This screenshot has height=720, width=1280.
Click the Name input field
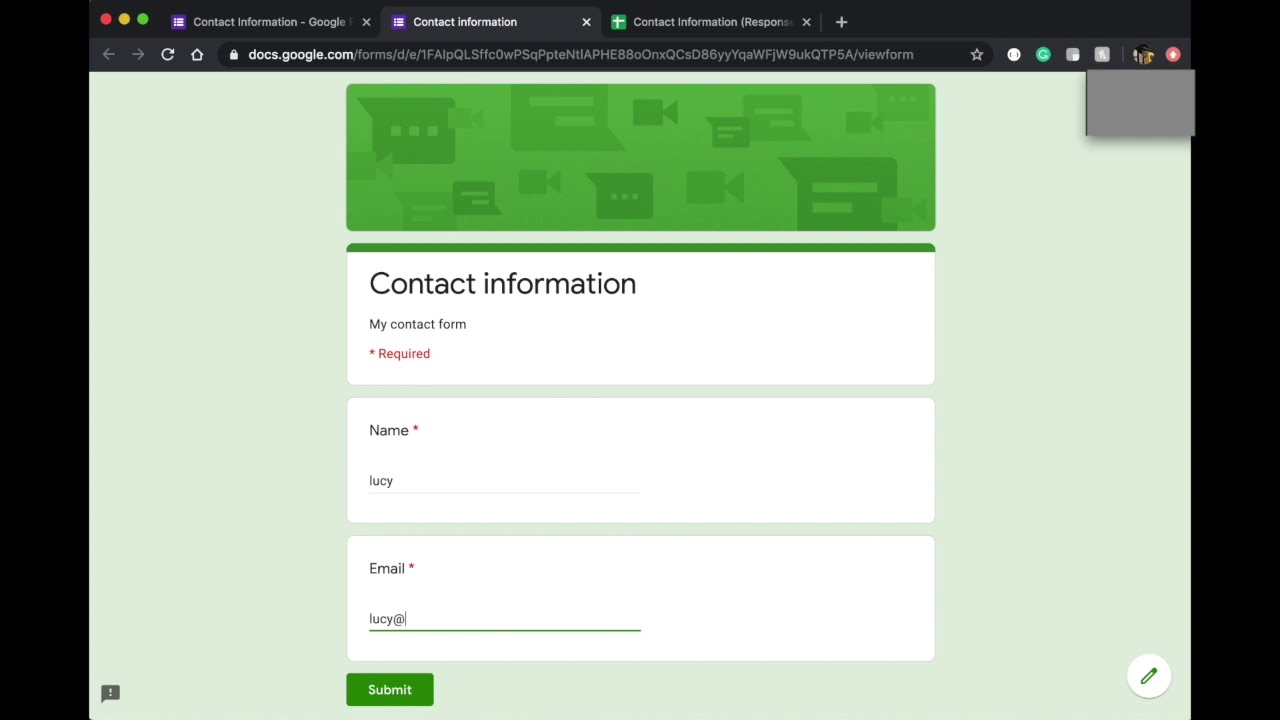point(504,481)
